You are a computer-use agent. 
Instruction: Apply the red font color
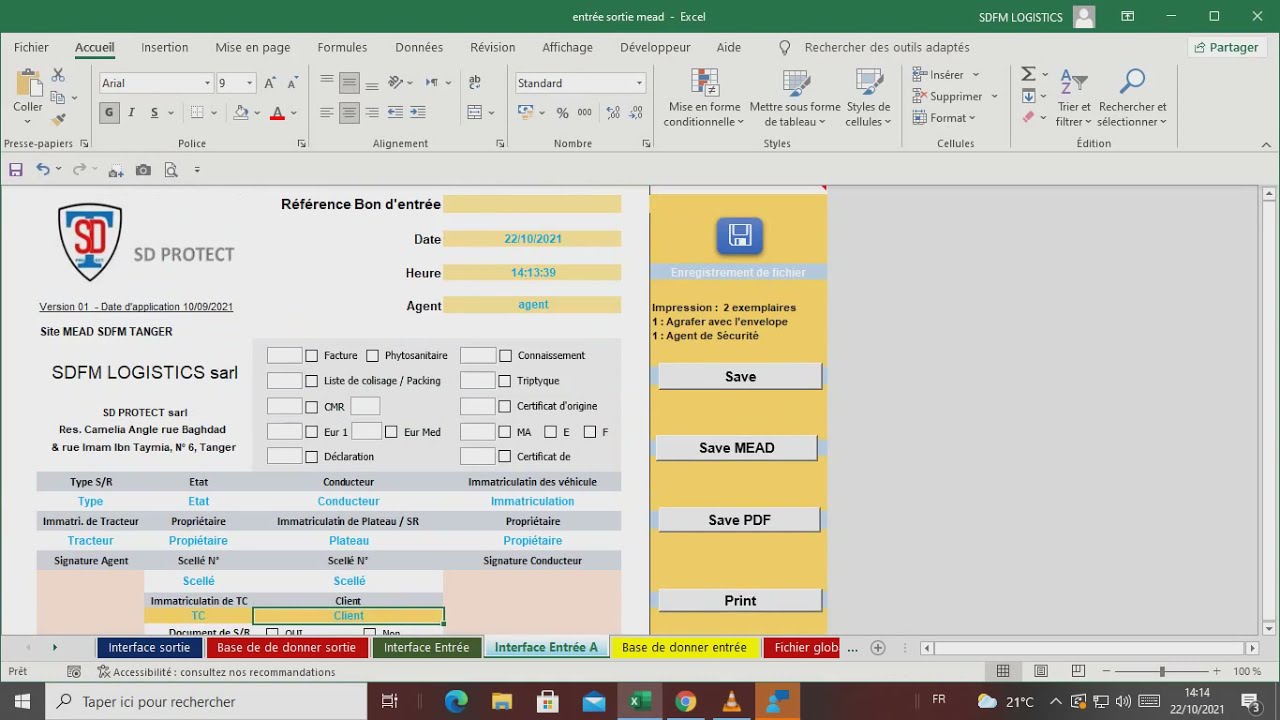point(277,113)
